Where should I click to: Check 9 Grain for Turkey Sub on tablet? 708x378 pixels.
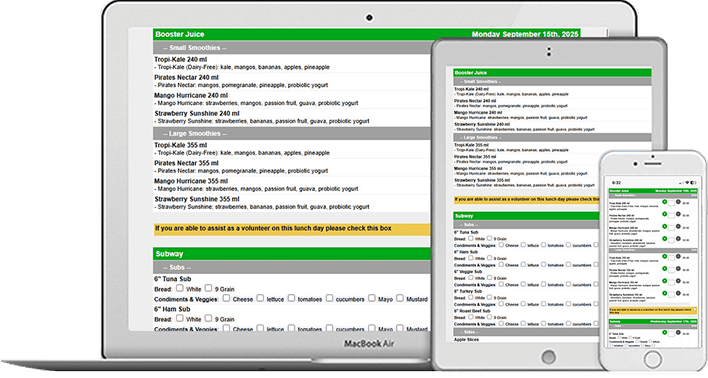[489, 297]
